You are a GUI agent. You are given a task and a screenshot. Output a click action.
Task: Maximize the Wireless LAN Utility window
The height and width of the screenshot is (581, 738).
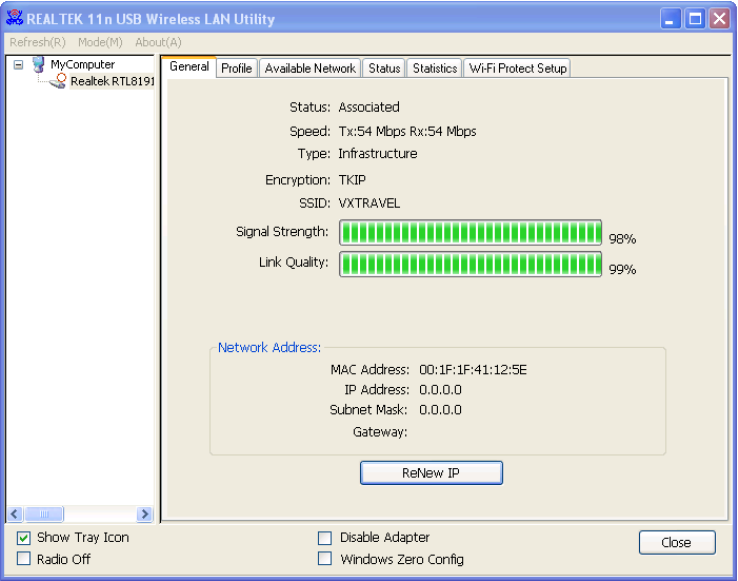point(695,19)
